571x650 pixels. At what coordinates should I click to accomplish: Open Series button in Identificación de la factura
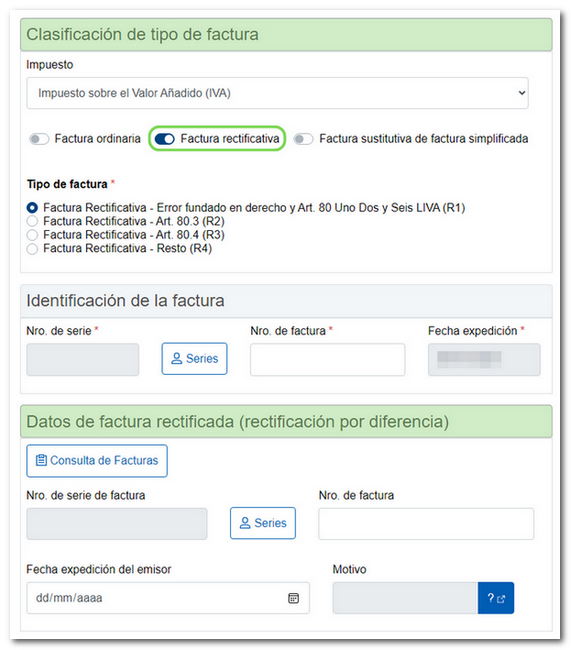[194, 359]
